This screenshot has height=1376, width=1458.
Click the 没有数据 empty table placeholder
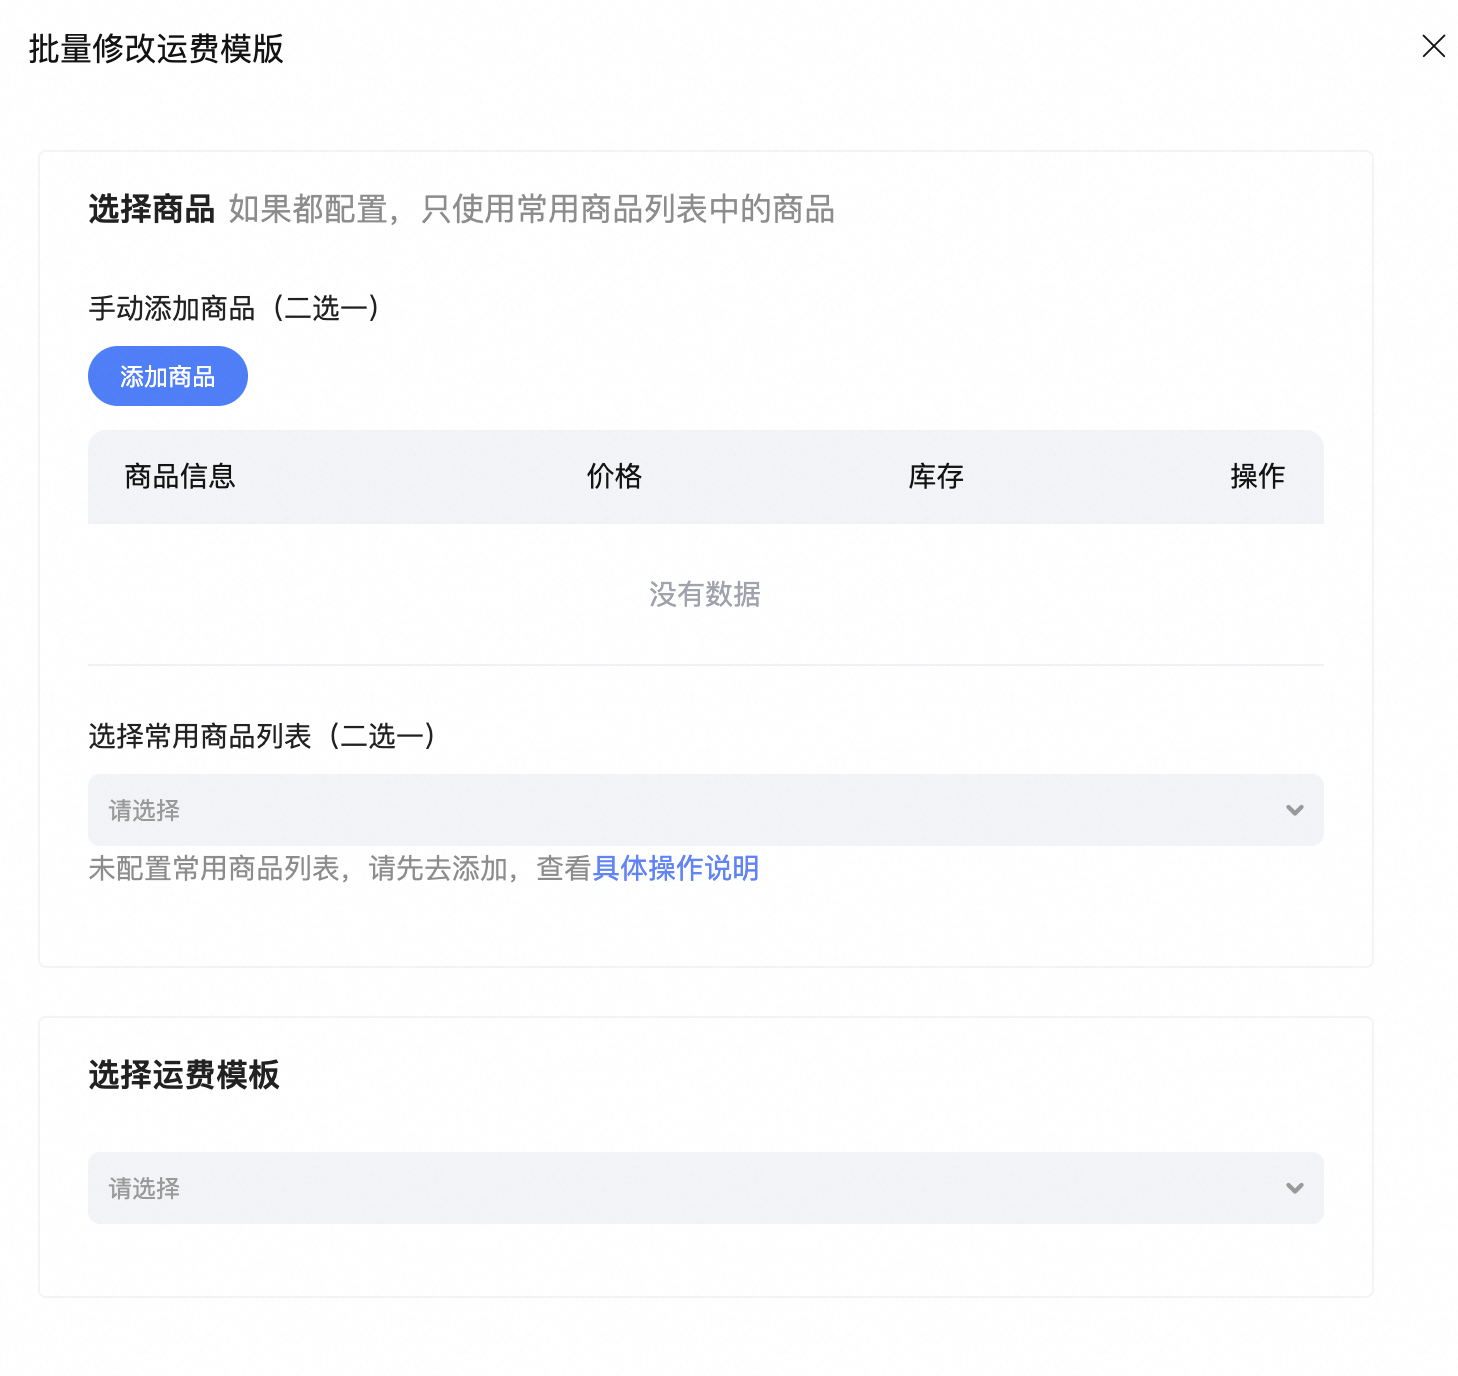click(704, 594)
